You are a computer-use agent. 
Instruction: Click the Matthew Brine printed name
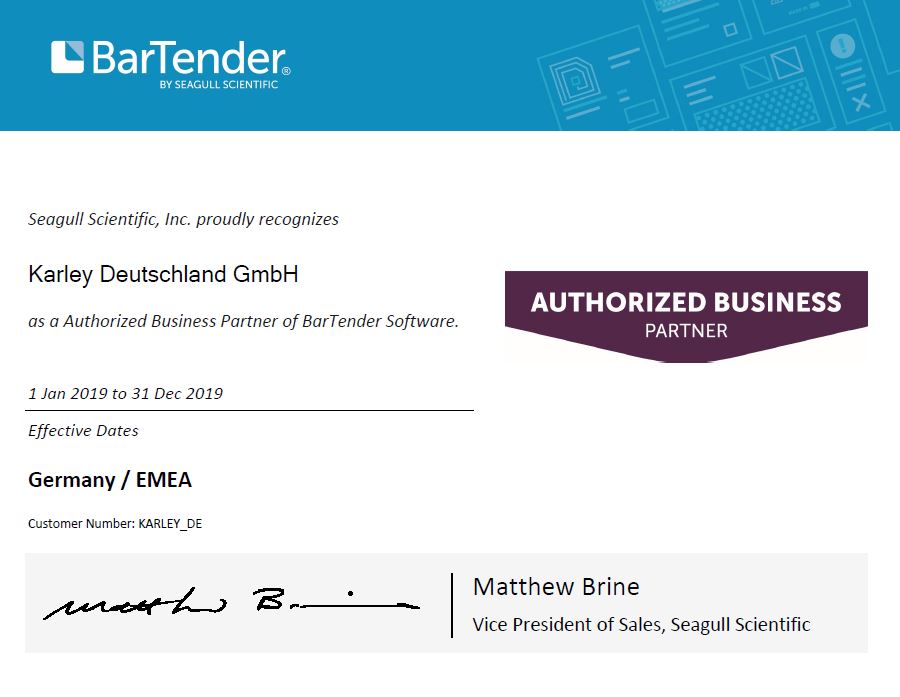pos(556,586)
